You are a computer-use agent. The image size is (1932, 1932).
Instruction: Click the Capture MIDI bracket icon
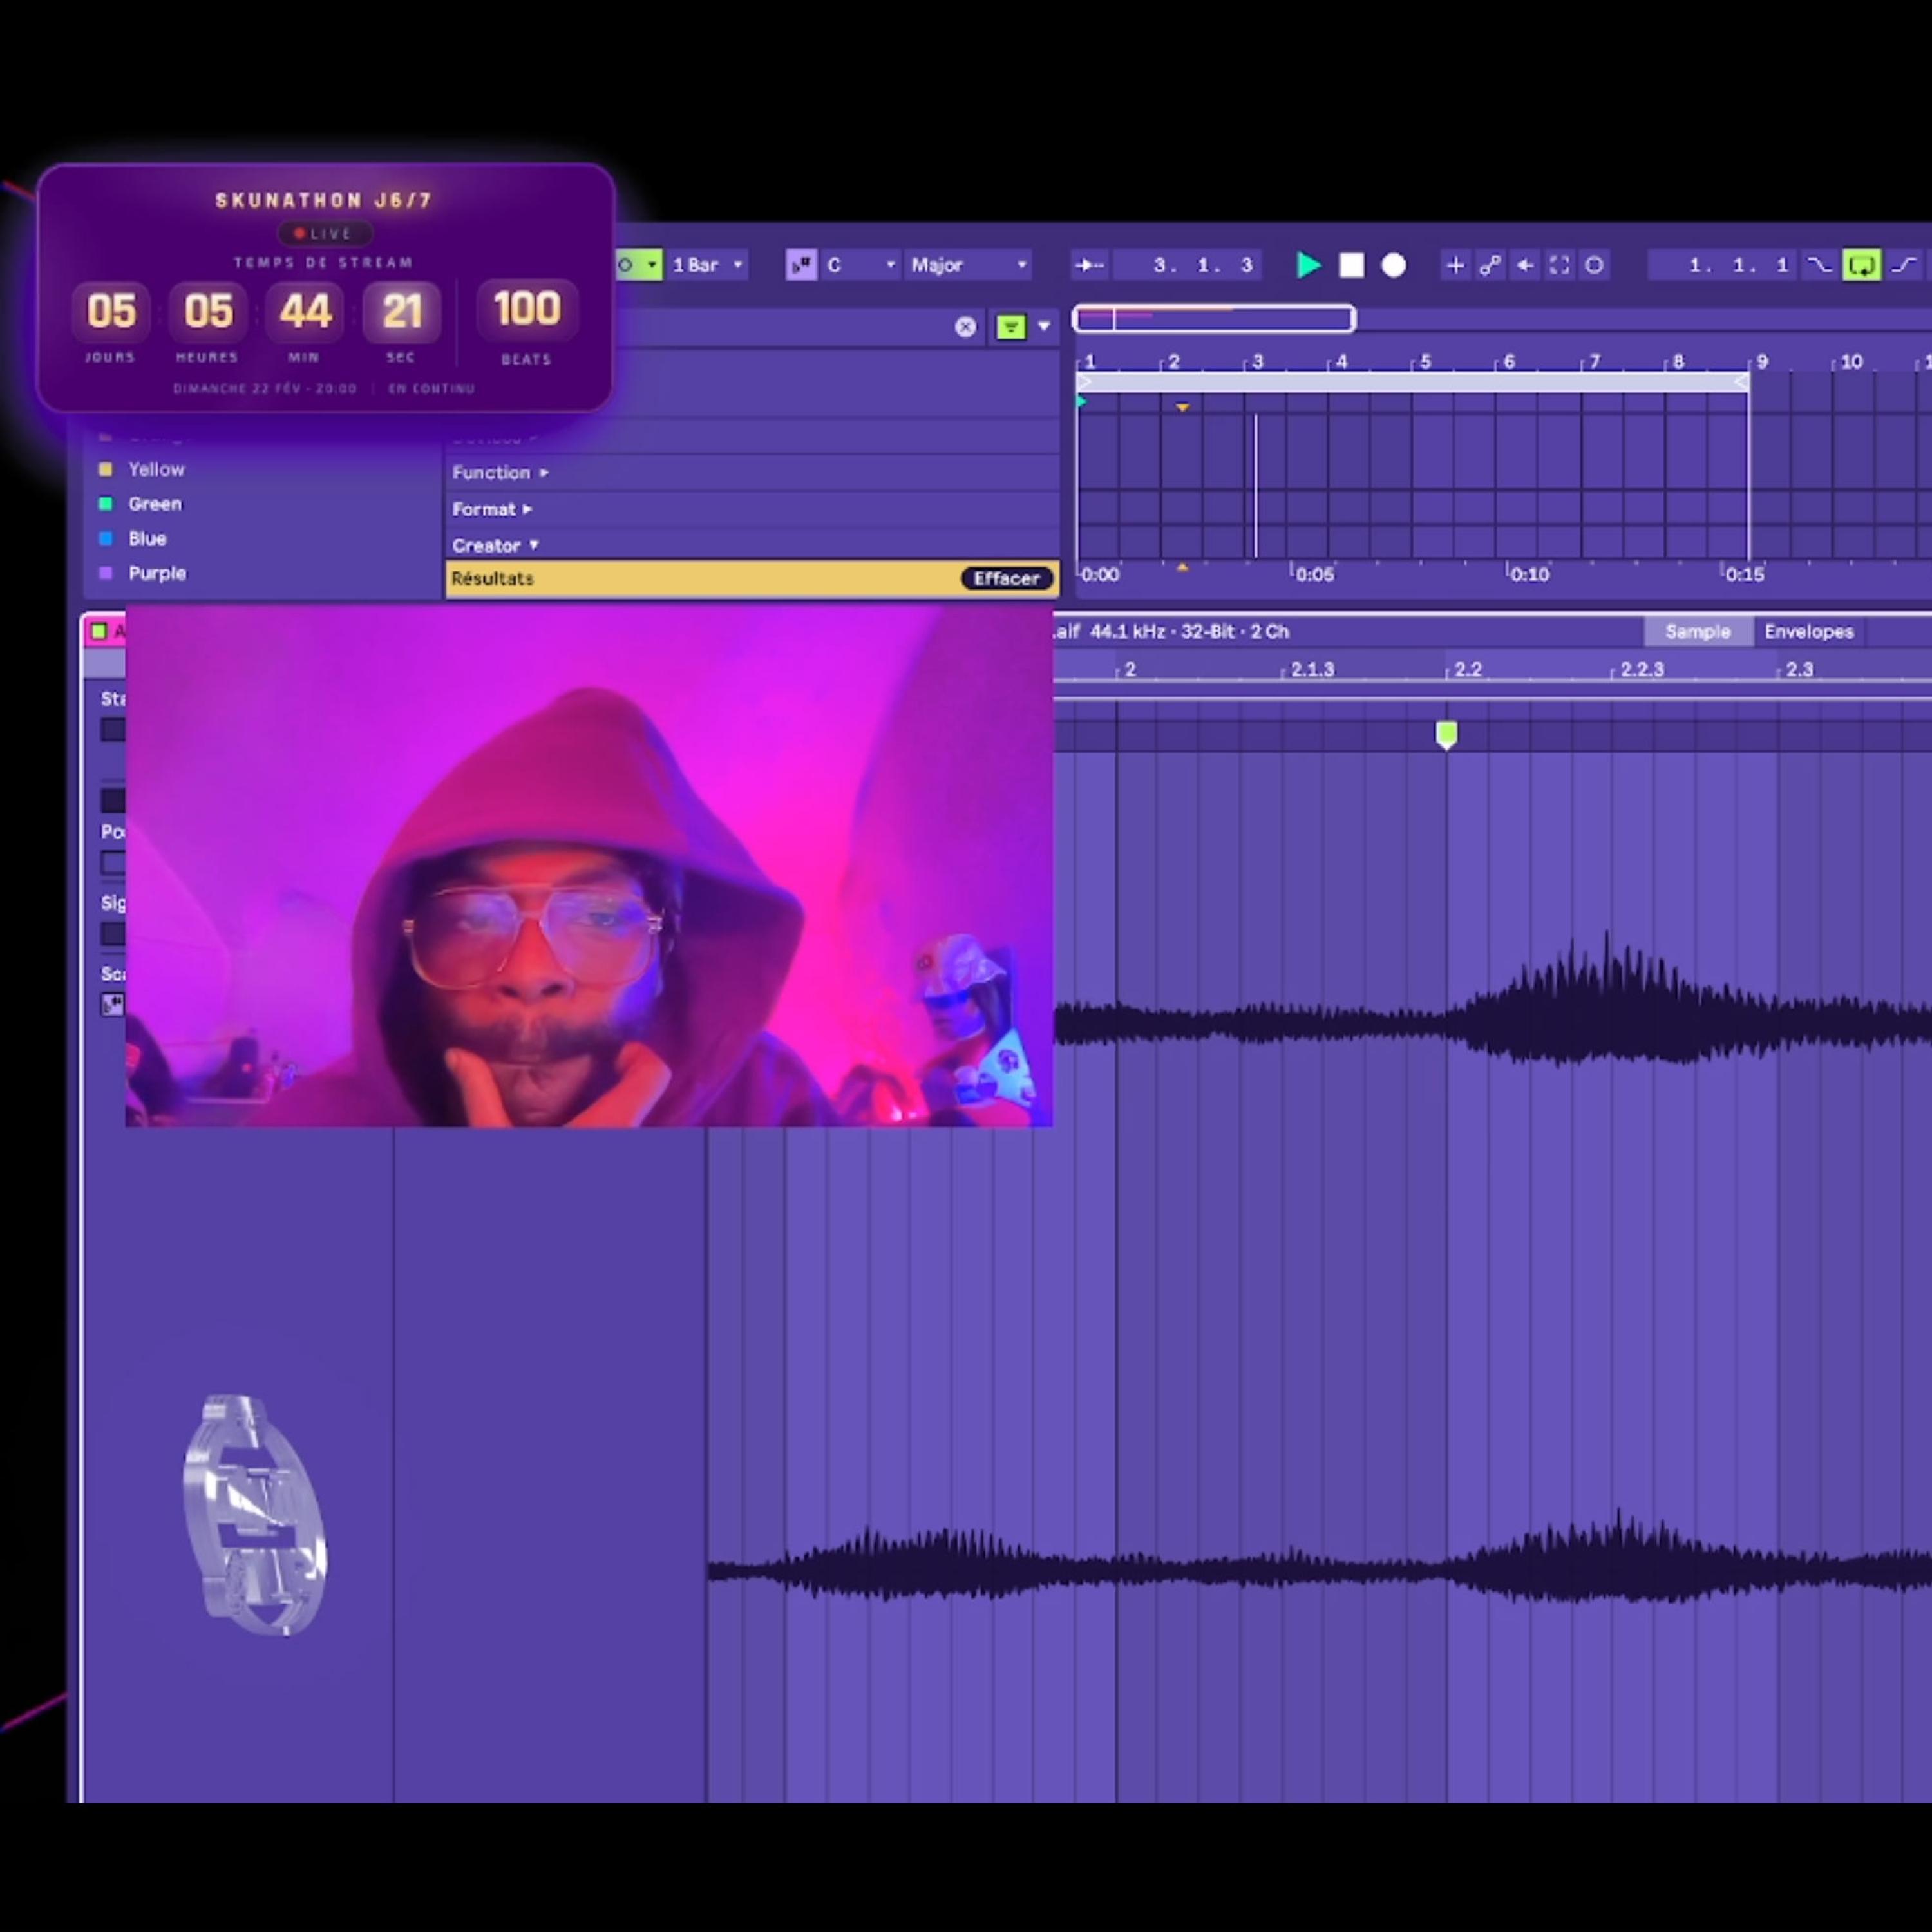pyautogui.click(x=1559, y=265)
